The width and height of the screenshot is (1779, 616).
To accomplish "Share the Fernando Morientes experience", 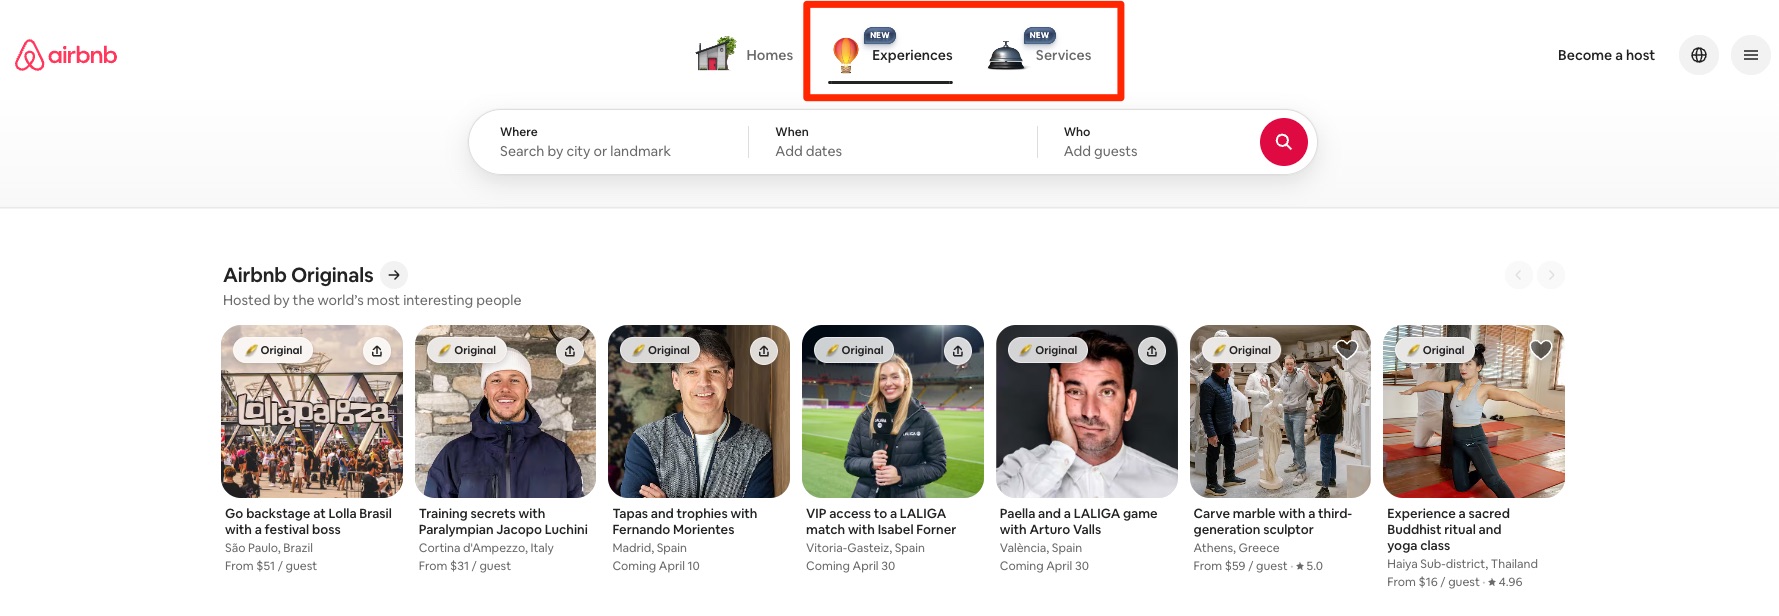I will pos(764,351).
